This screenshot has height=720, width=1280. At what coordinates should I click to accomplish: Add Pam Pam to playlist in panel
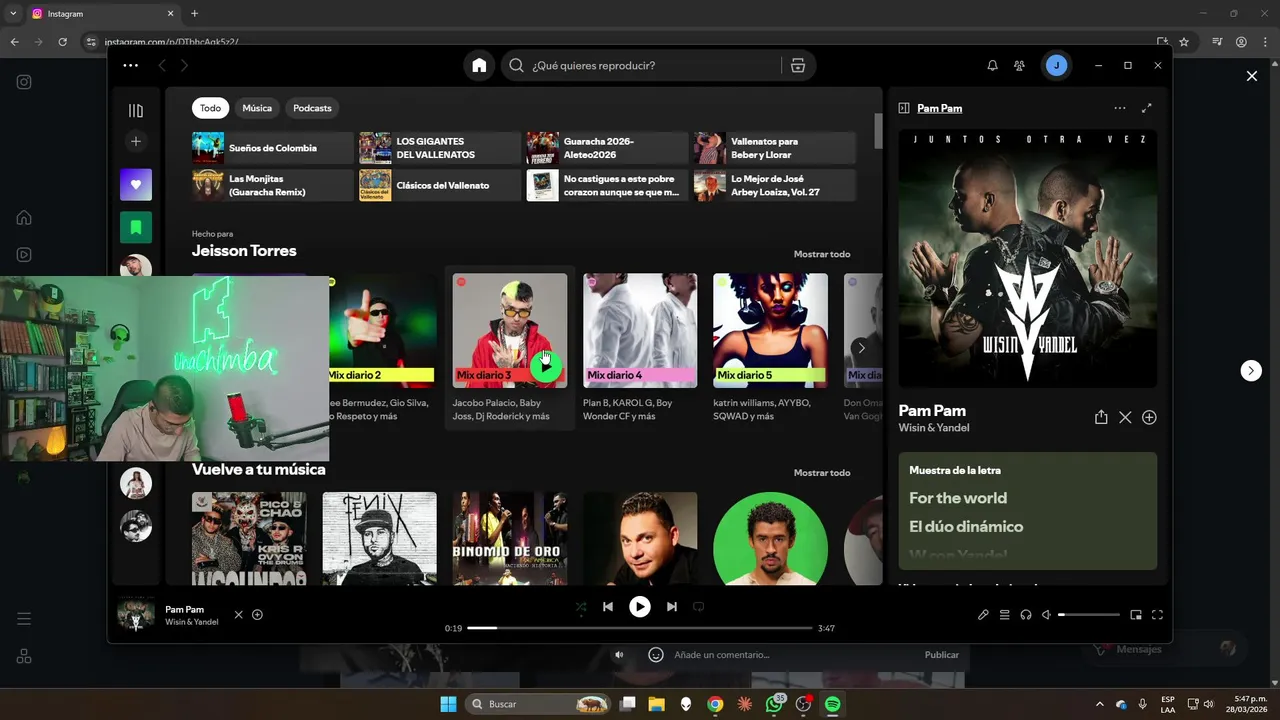[x=1149, y=417]
